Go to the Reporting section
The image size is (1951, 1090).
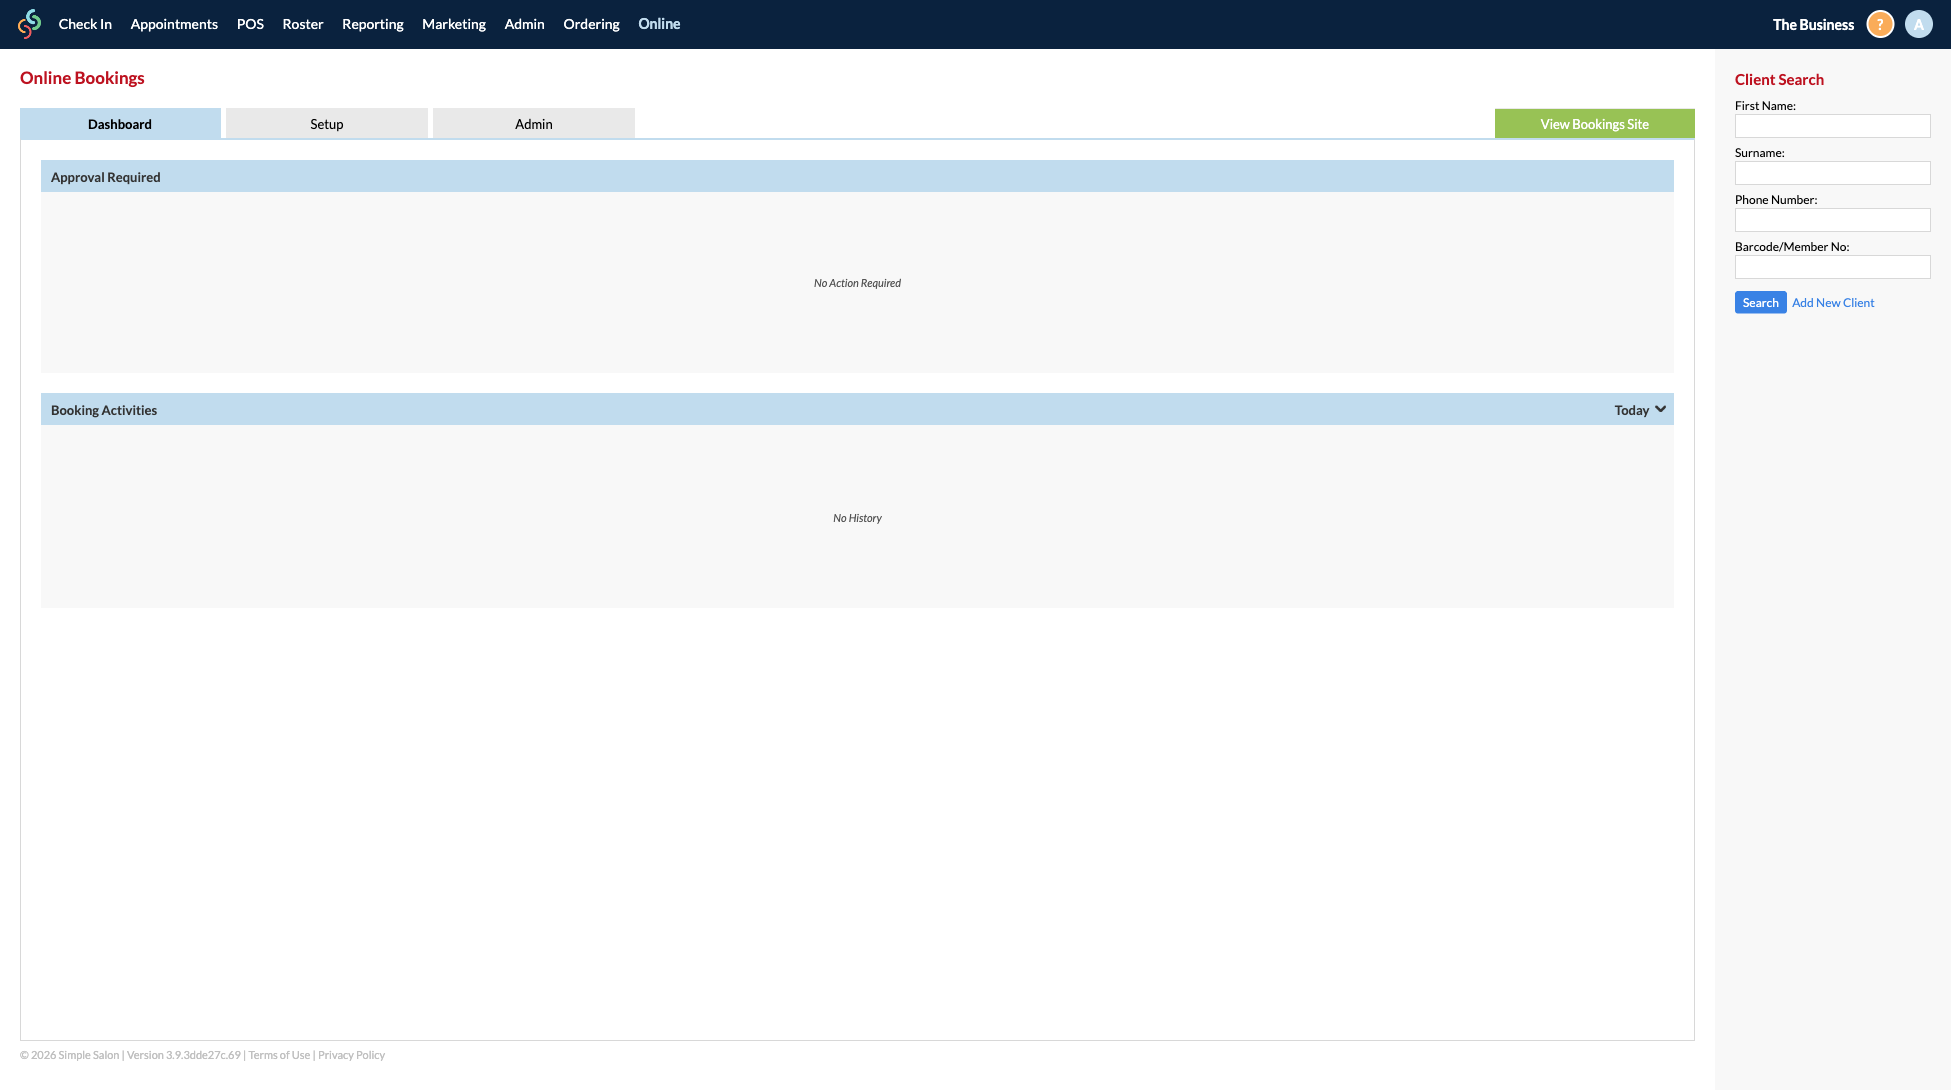point(372,23)
